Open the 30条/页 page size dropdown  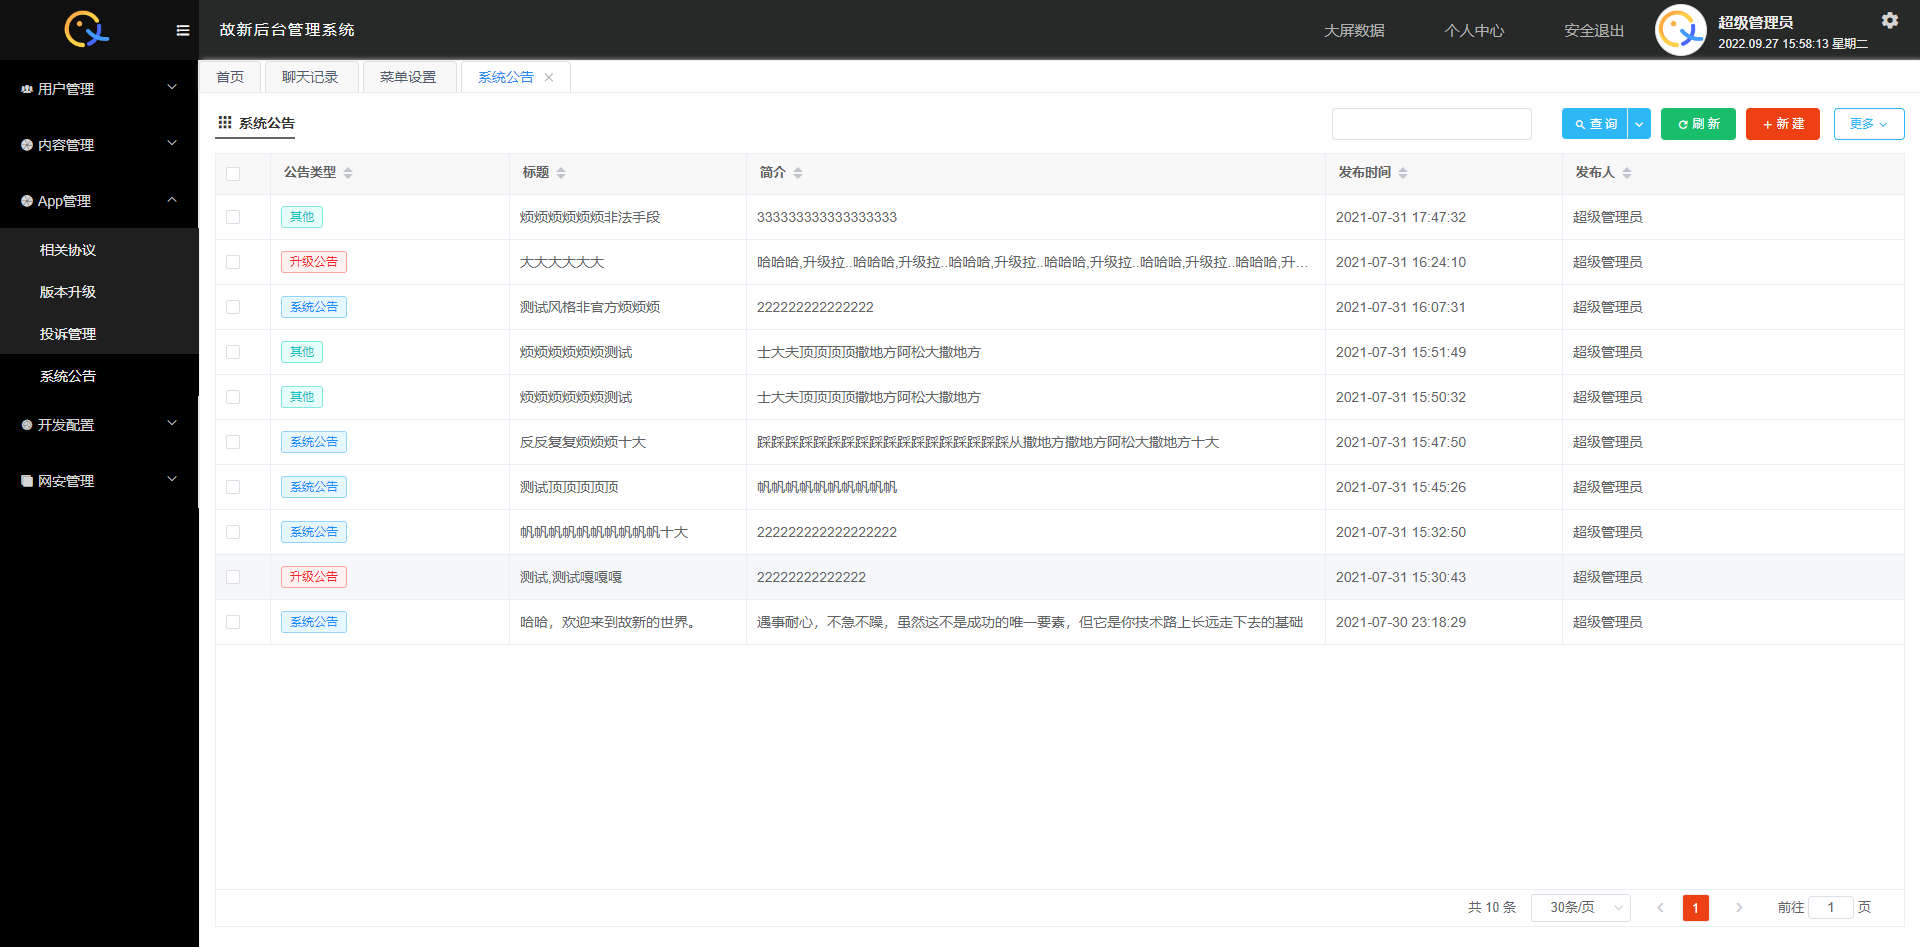pyautogui.click(x=1580, y=907)
